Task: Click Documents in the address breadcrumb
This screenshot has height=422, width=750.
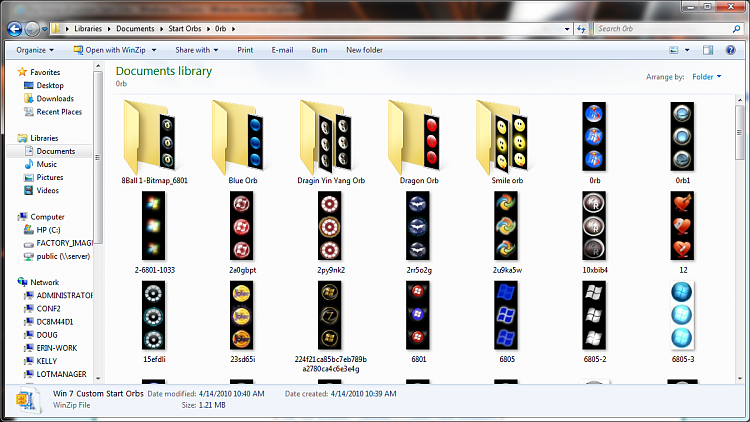Action: point(135,29)
